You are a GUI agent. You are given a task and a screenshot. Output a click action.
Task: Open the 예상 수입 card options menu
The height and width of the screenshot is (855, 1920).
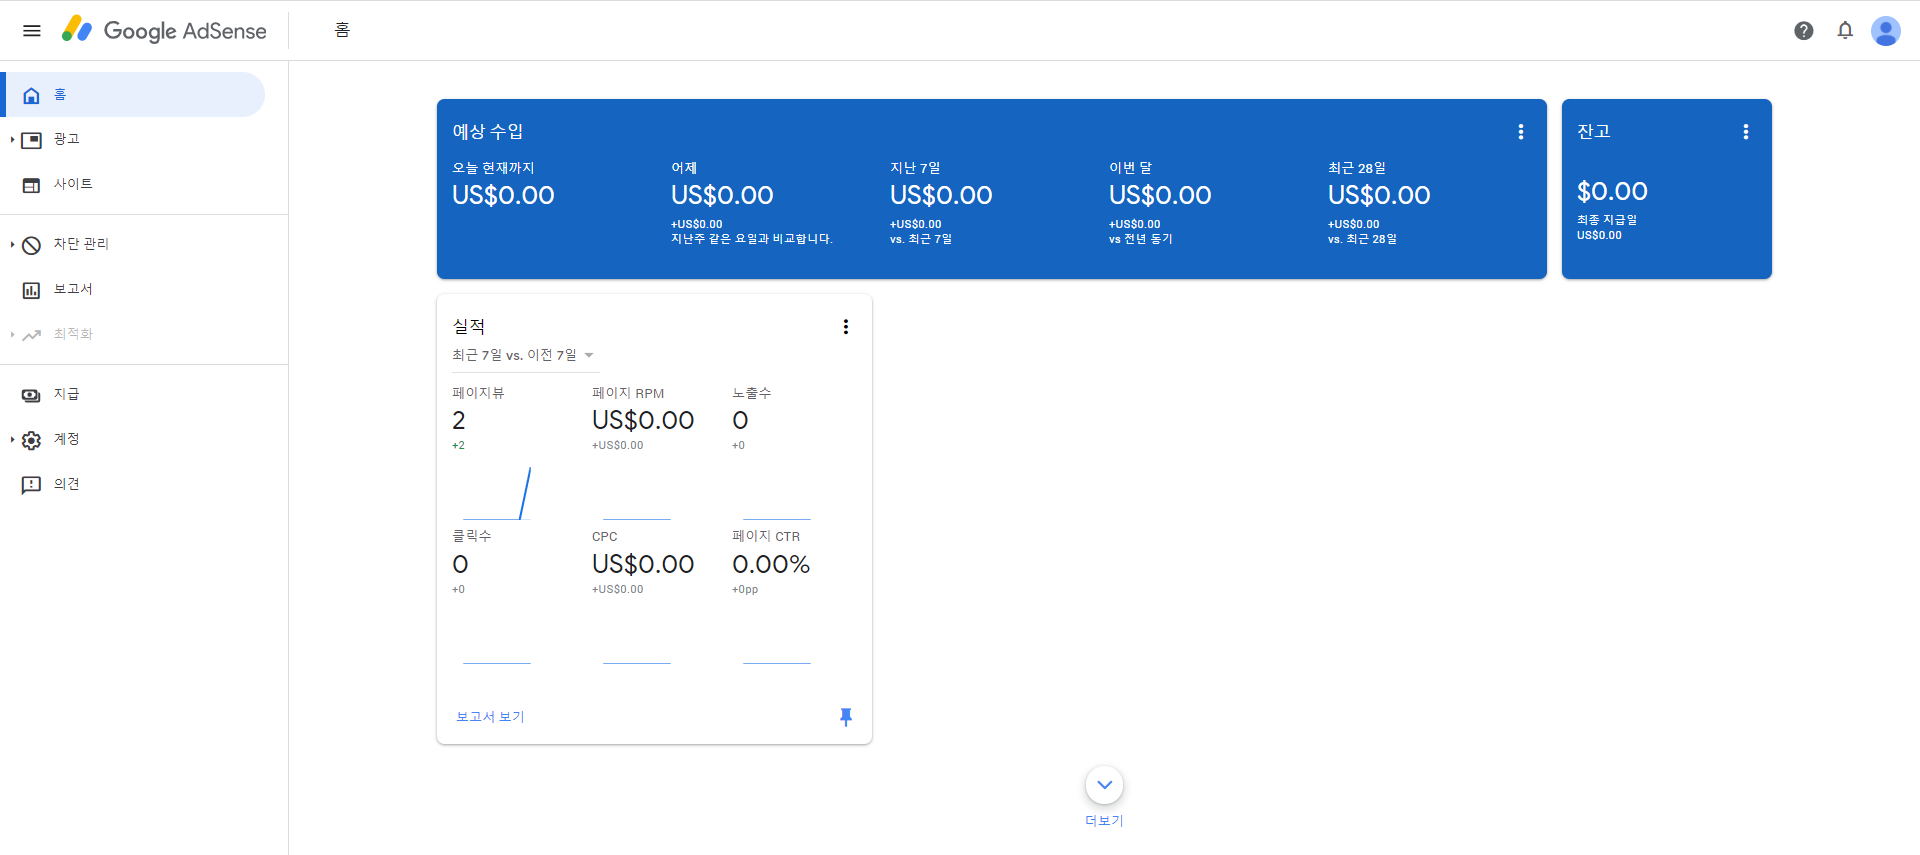pyautogui.click(x=1521, y=132)
